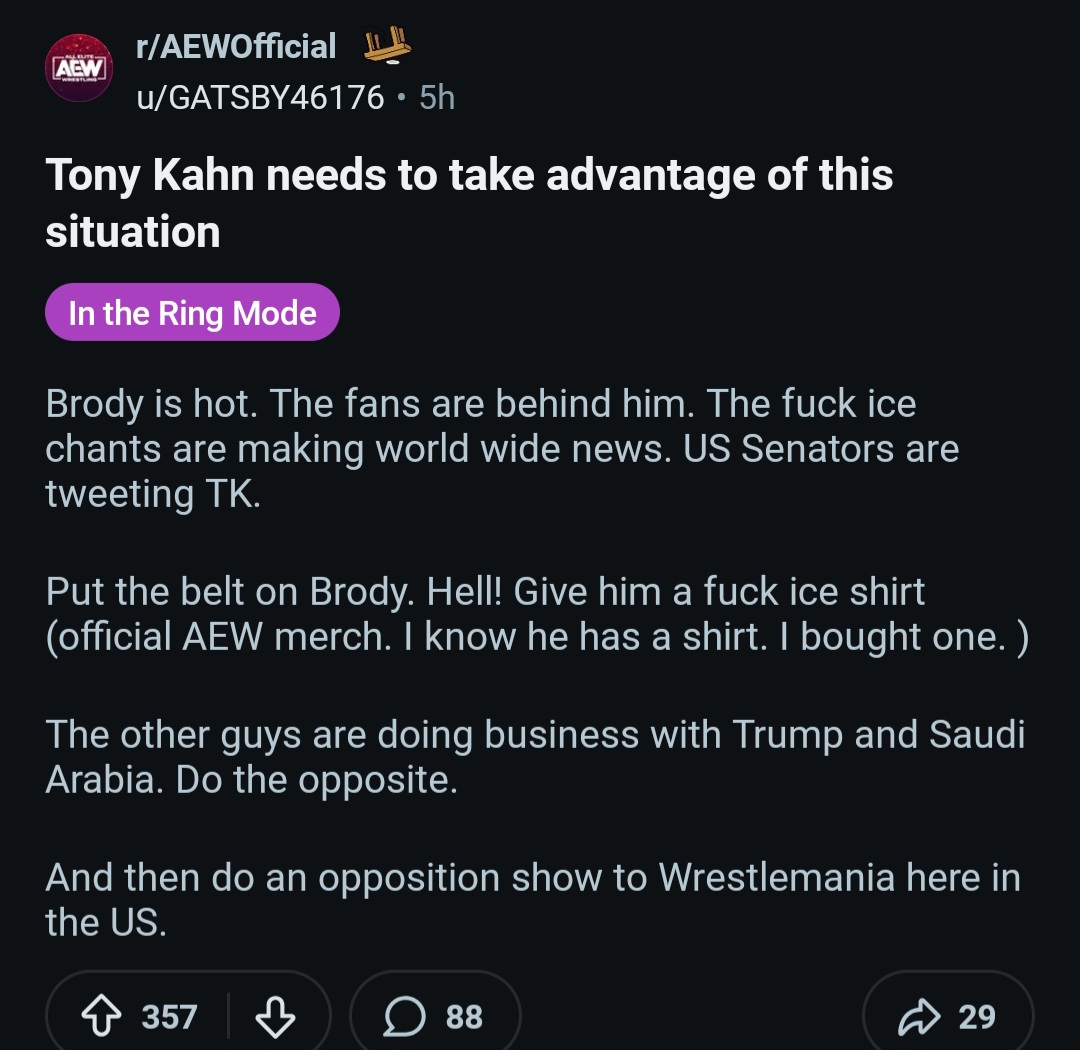Click paragraph starting Brody is hot
This screenshot has width=1080, height=1050.
click(502, 449)
